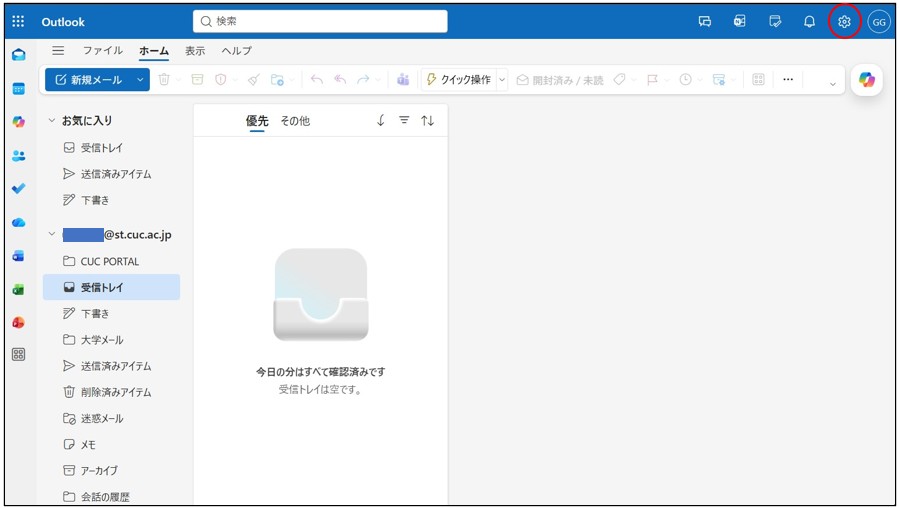Open the 表示 ribbon tab
The height and width of the screenshot is (508, 899).
pyautogui.click(x=195, y=51)
